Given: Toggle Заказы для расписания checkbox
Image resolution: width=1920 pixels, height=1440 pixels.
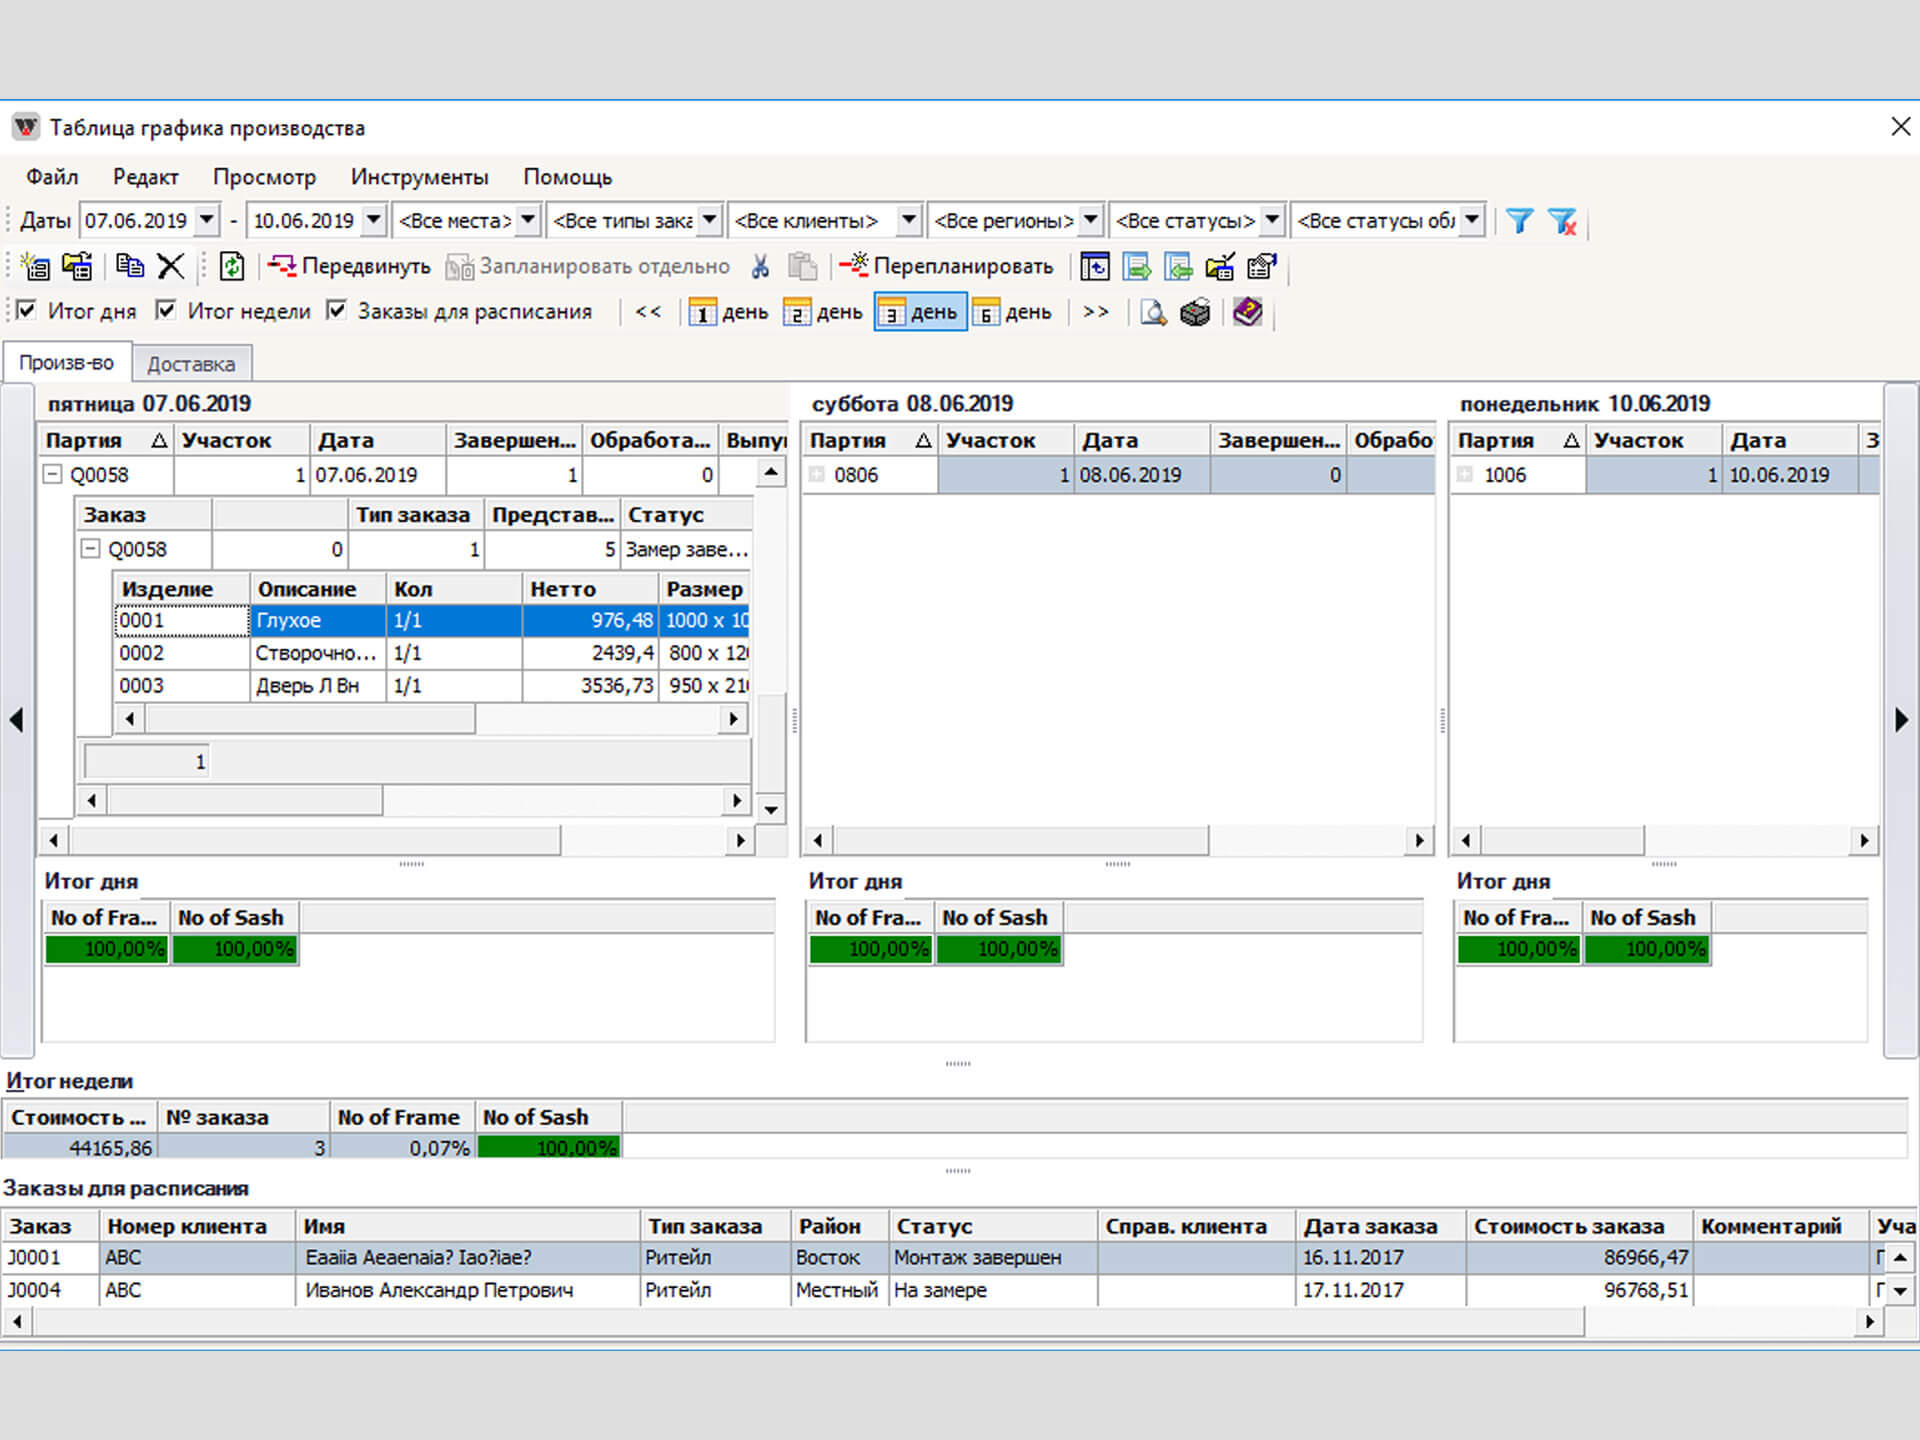Looking at the screenshot, I should (x=337, y=311).
